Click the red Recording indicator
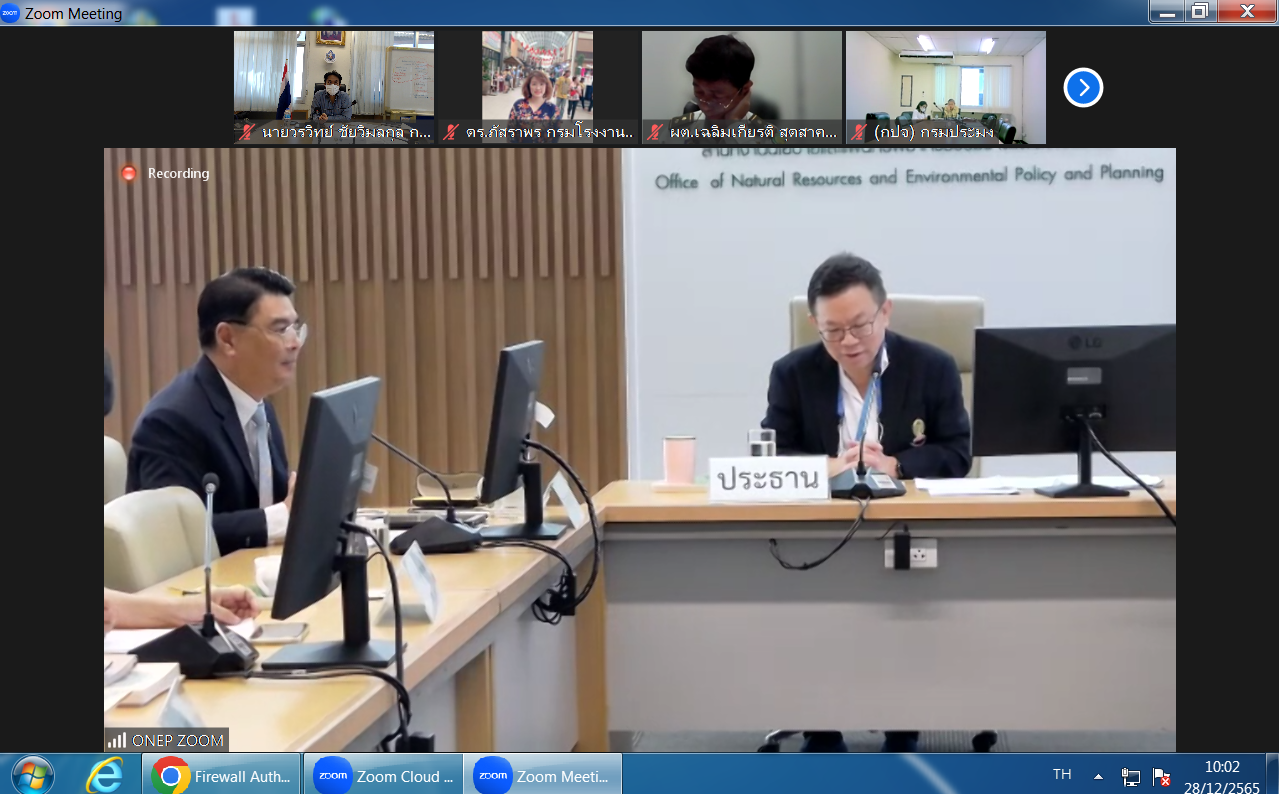Screen dimensions: 1279x794 [x=128, y=173]
